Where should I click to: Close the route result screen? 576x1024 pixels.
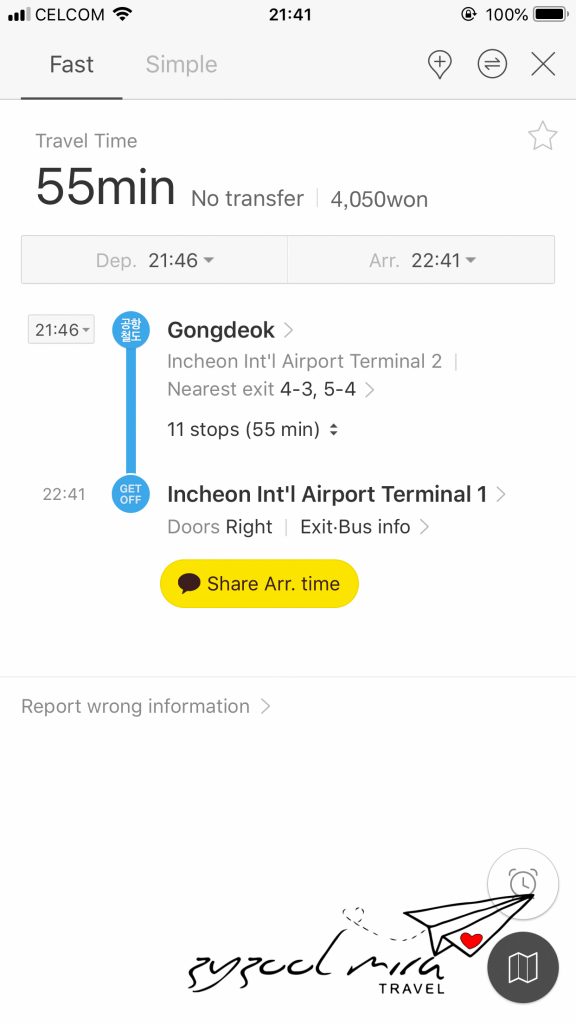tap(543, 65)
